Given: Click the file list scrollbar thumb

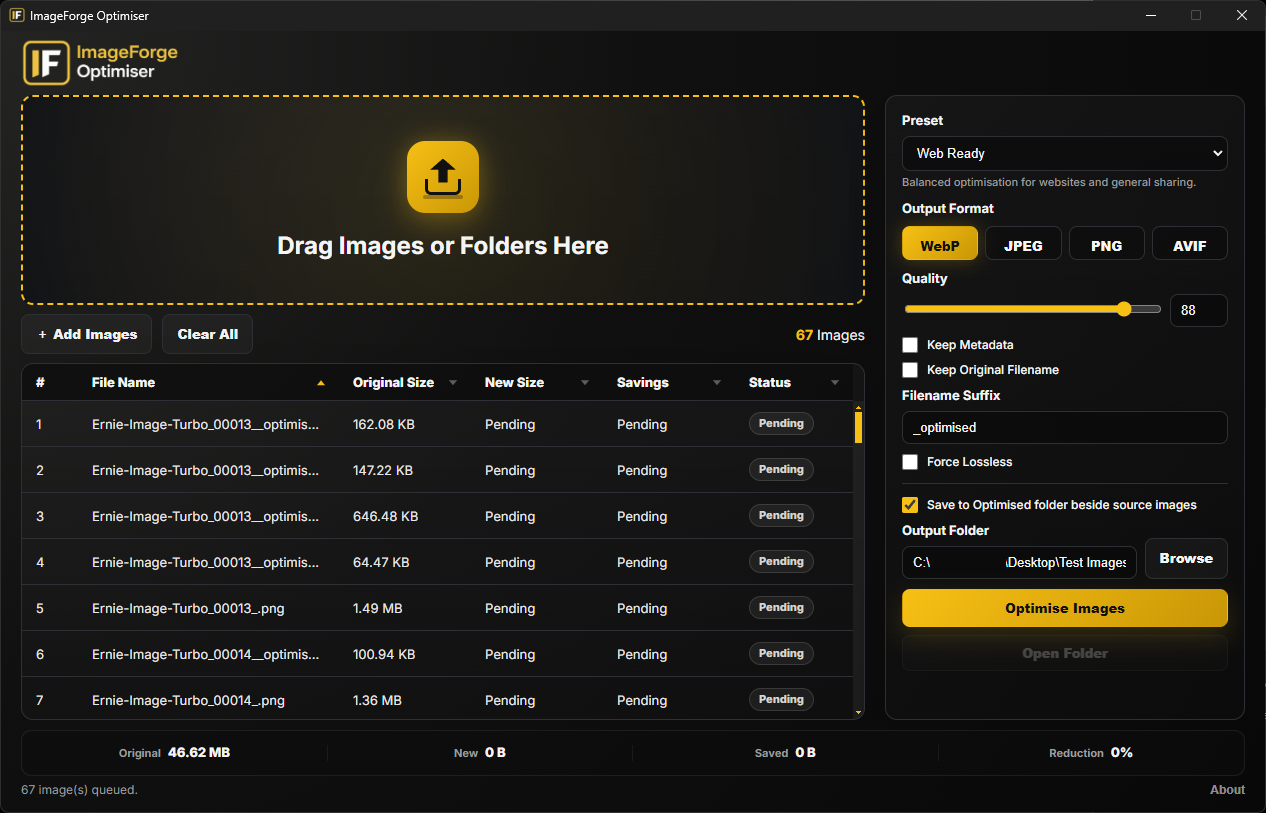Looking at the screenshot, I should point(858,427).
